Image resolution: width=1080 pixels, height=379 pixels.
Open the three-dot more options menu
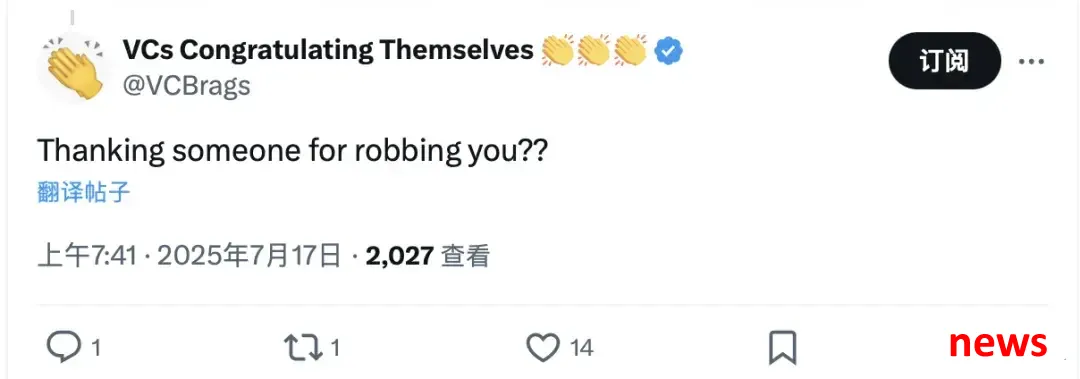1031,61
